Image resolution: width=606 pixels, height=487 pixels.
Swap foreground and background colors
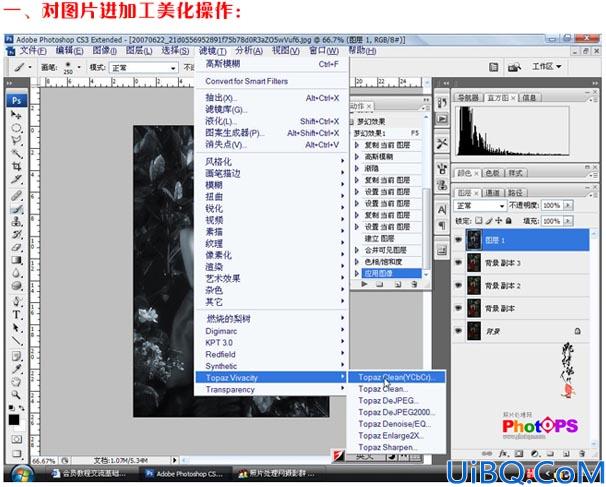coord(21,408)
